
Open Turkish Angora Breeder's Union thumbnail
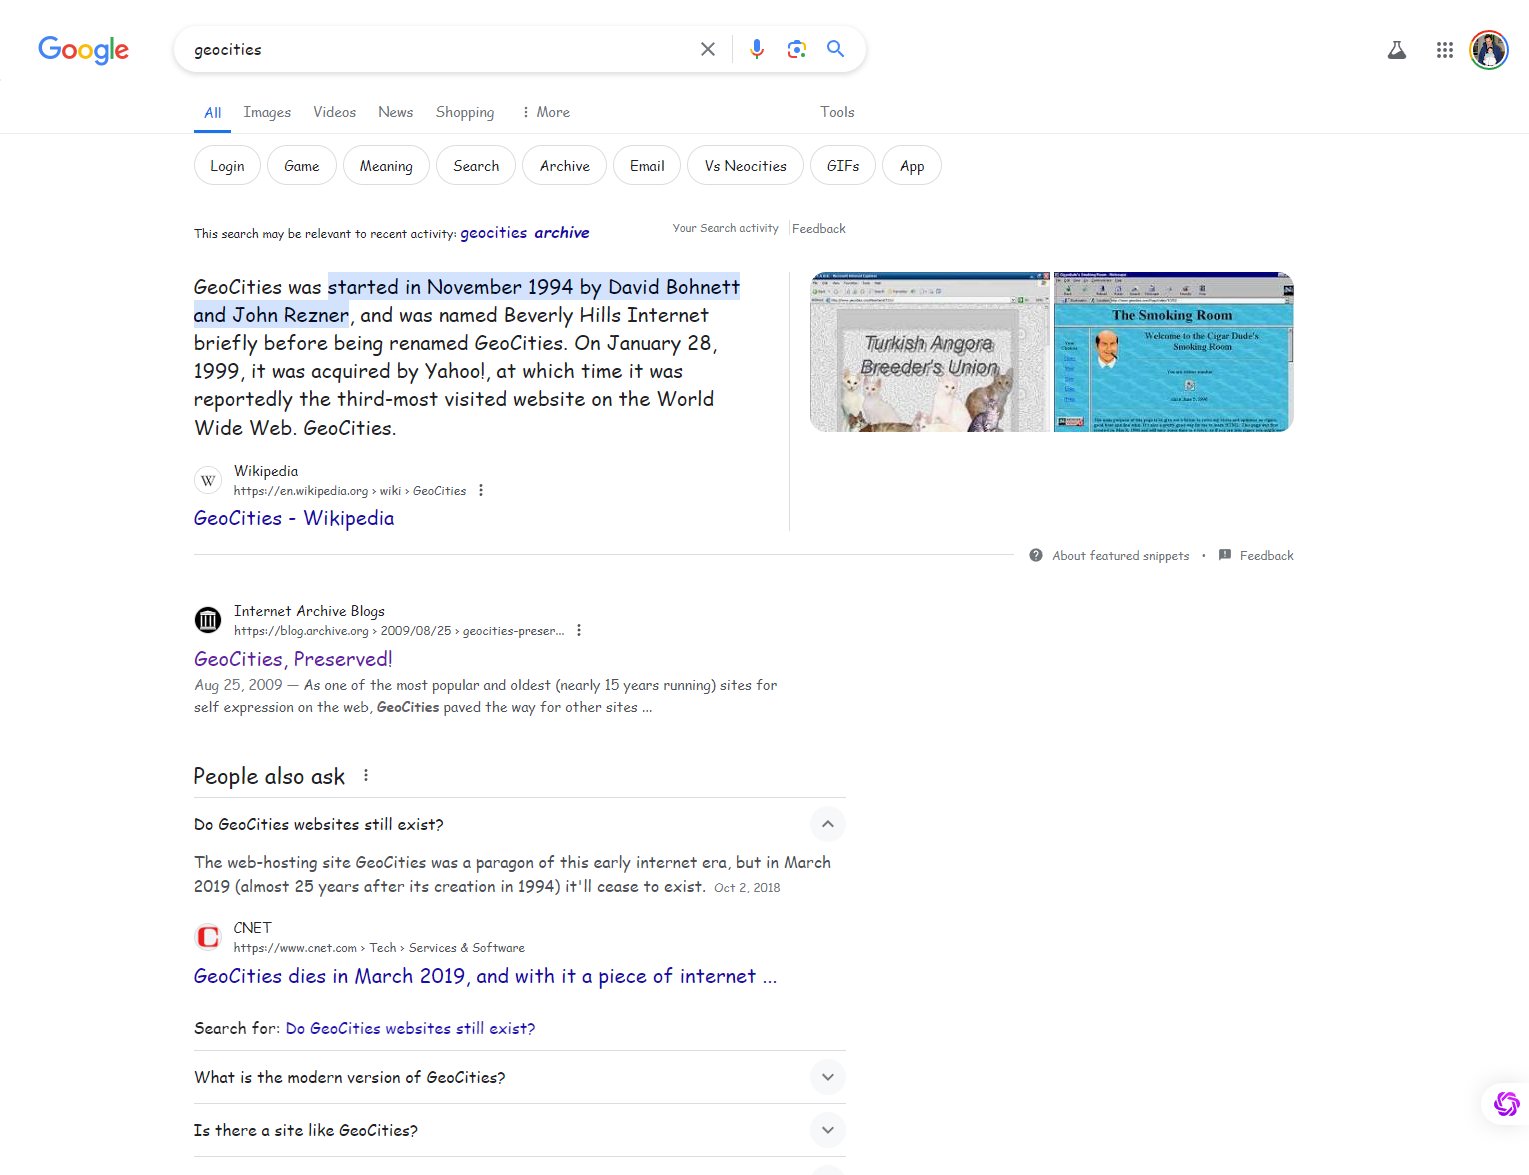pyautogui.click(x=930, y=352)
